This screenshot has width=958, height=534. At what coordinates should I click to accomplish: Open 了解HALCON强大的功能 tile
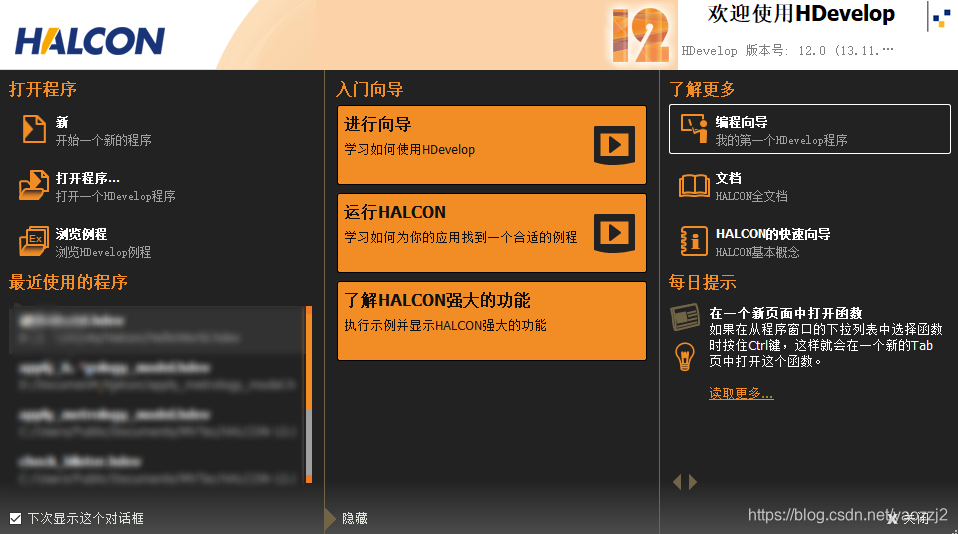492,321
